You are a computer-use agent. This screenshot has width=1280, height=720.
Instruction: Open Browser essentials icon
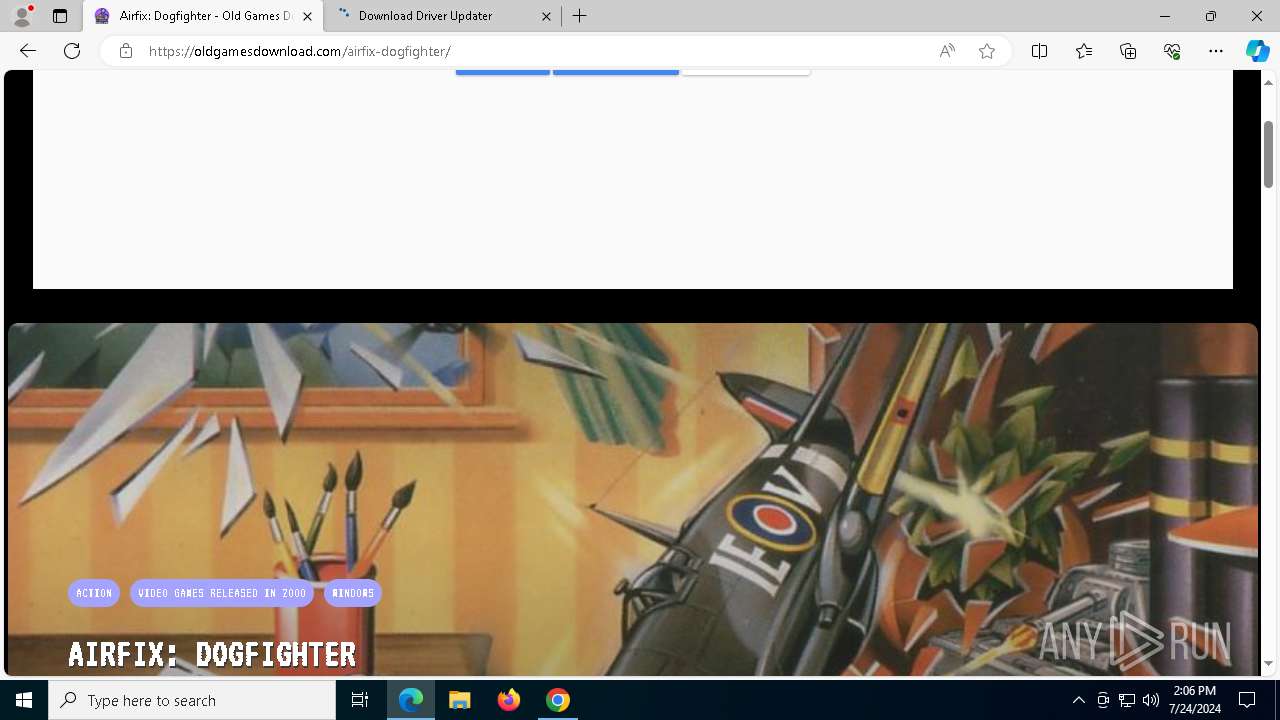point(1172,51)
